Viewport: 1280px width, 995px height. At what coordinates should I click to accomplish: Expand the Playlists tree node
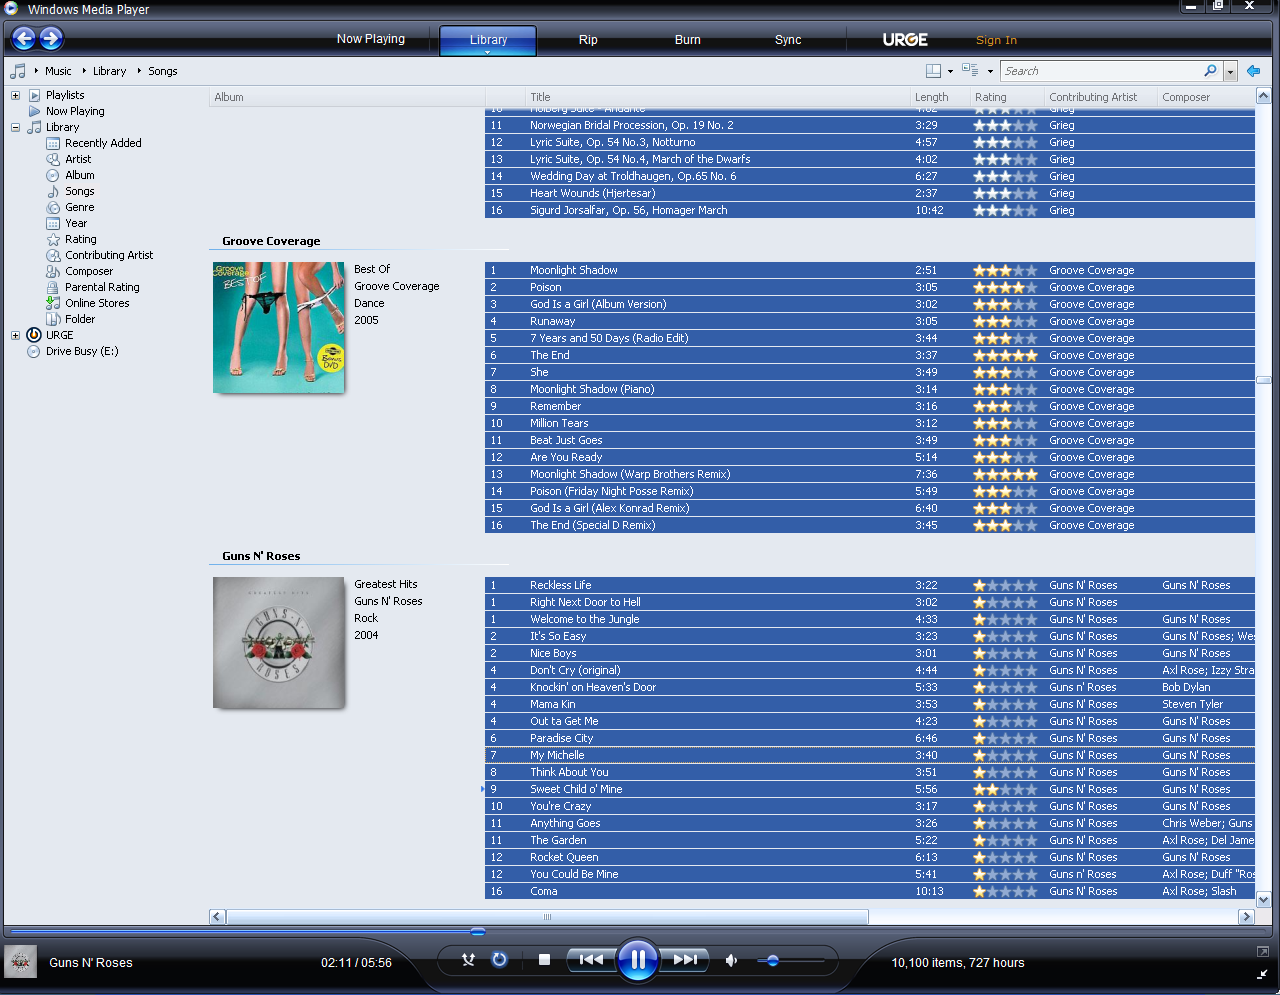(x=15, y=95)
